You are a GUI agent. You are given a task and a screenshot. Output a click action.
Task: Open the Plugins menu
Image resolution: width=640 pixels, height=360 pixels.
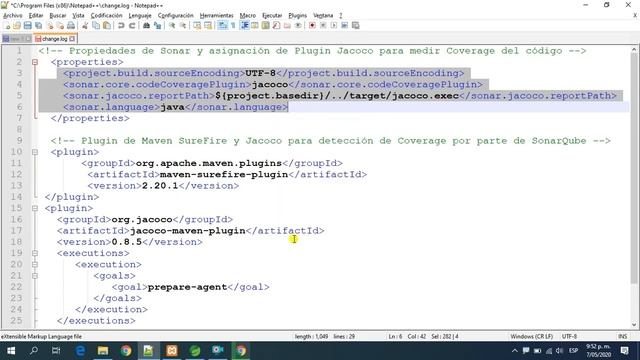click(x=298, y=16)
